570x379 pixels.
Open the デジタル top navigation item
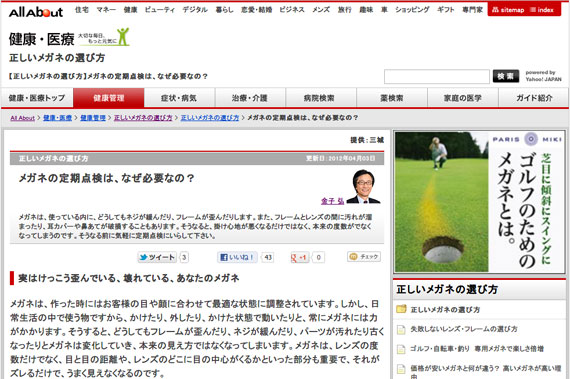[195, 10]
